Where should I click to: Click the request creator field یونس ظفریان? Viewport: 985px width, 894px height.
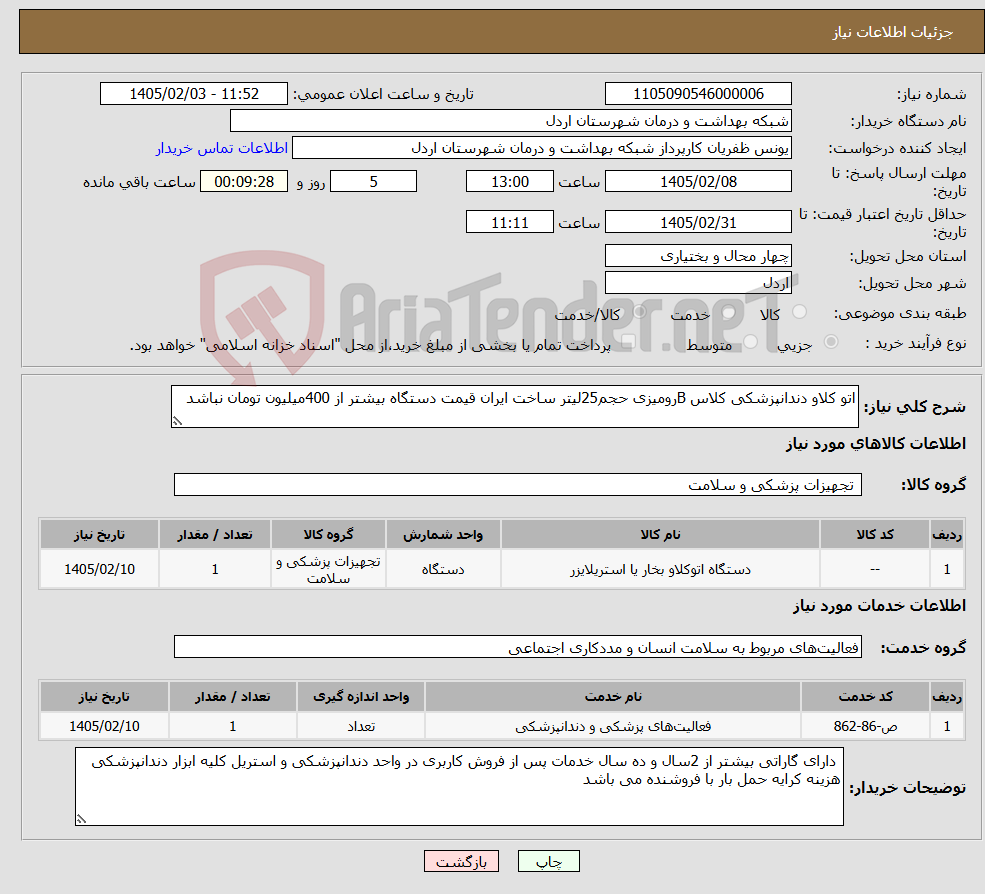[541, 148]
